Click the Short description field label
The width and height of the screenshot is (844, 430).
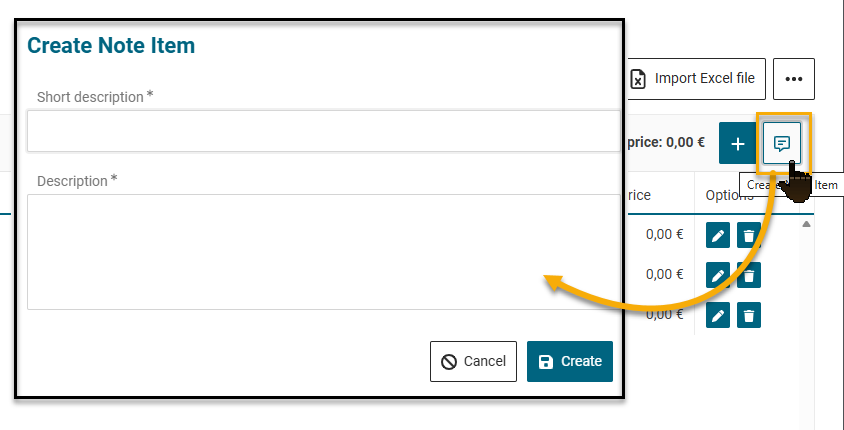[x=90, y=97]
